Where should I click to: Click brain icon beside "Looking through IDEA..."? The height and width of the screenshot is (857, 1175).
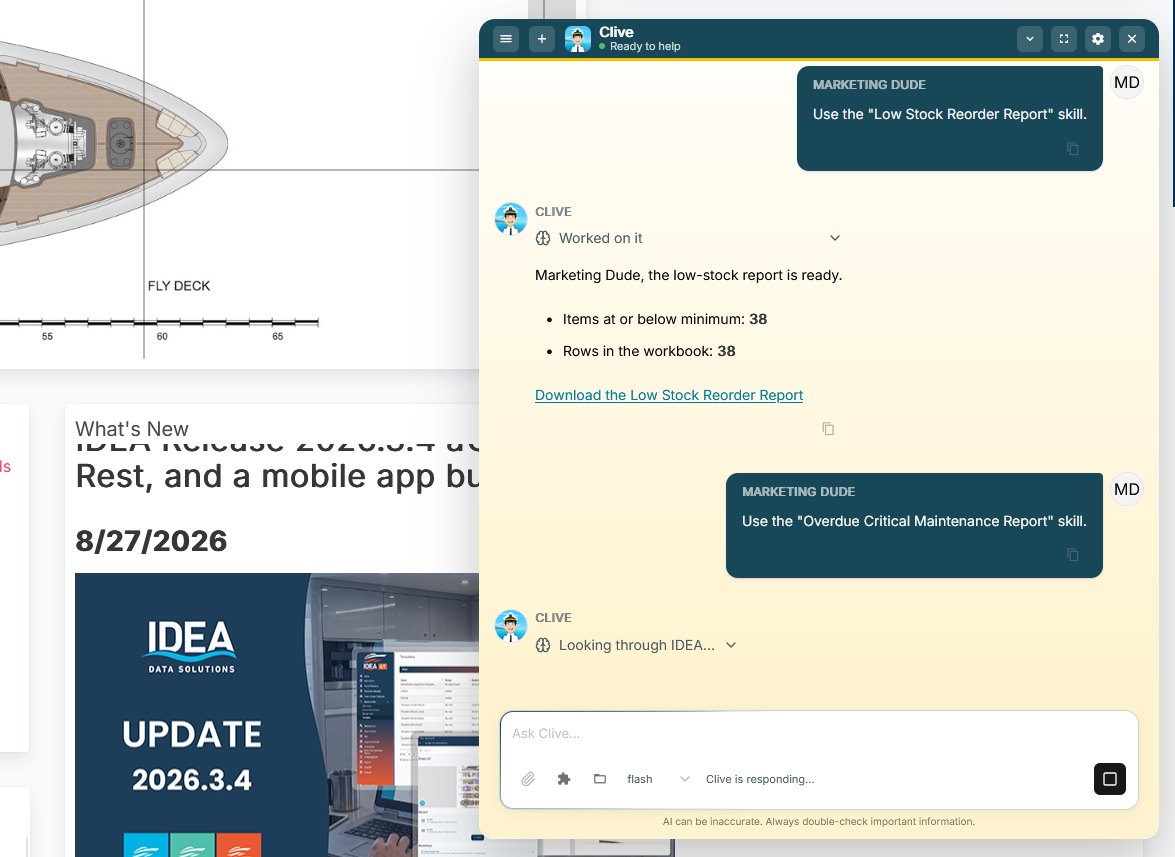click(543, 645)
